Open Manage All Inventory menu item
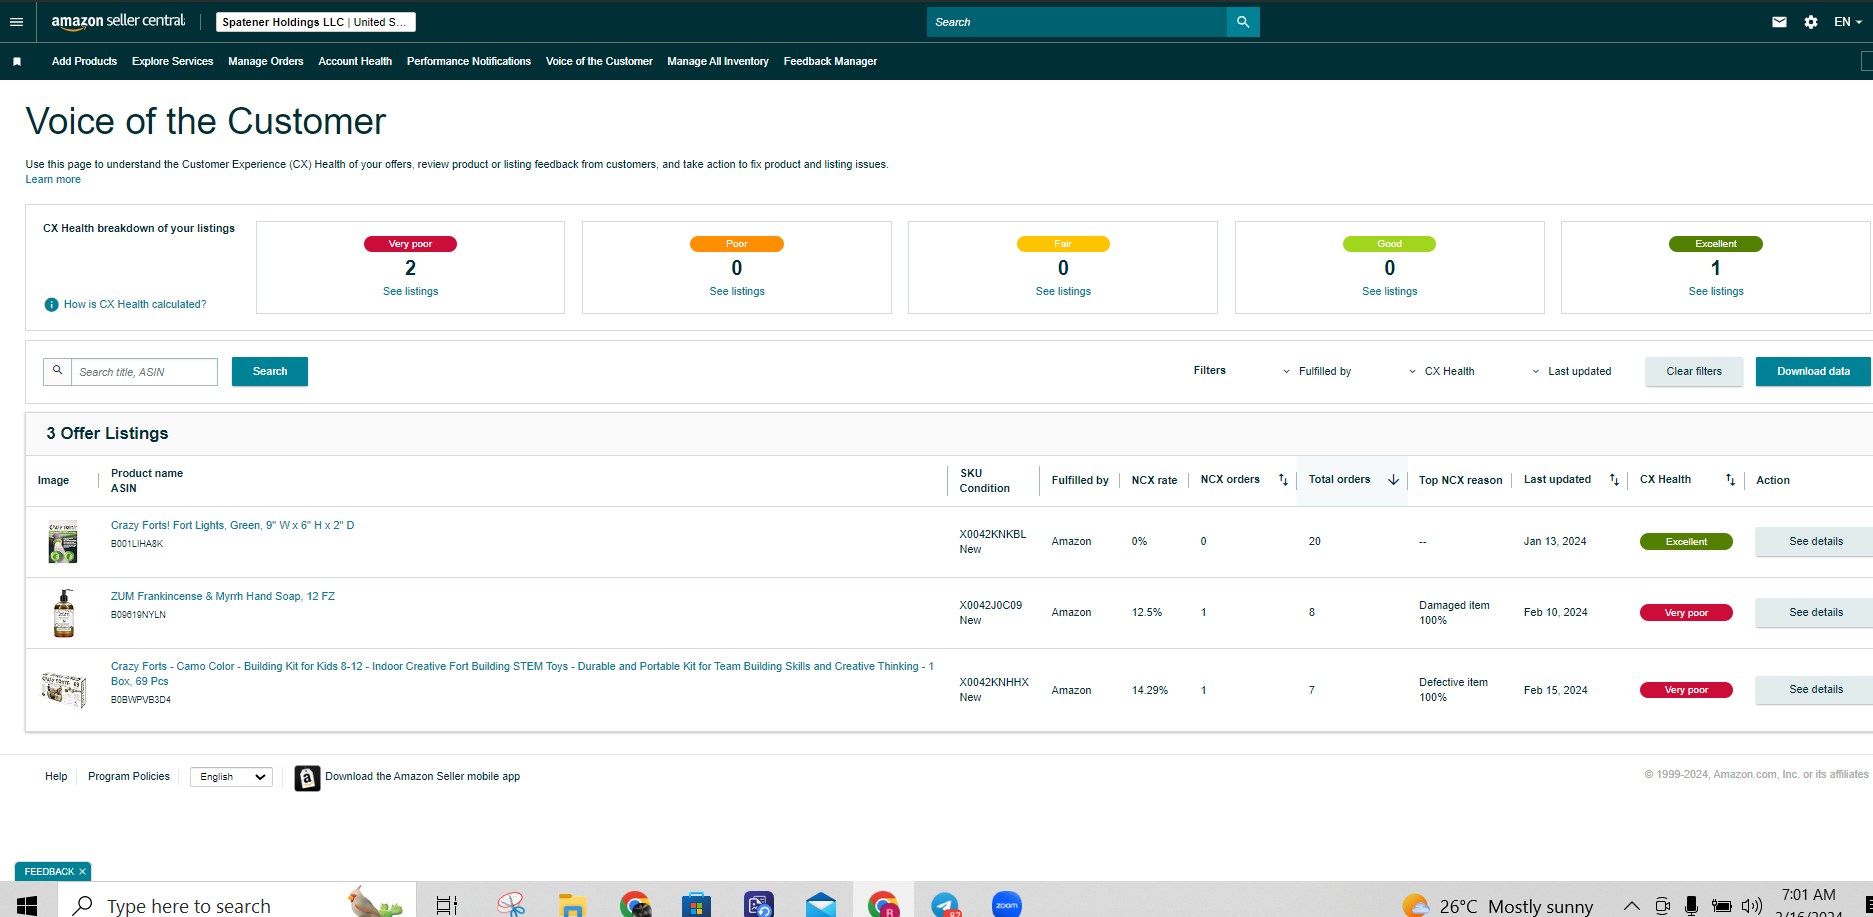The width and height of the screenshot is (1873, 917). (718, 62)
